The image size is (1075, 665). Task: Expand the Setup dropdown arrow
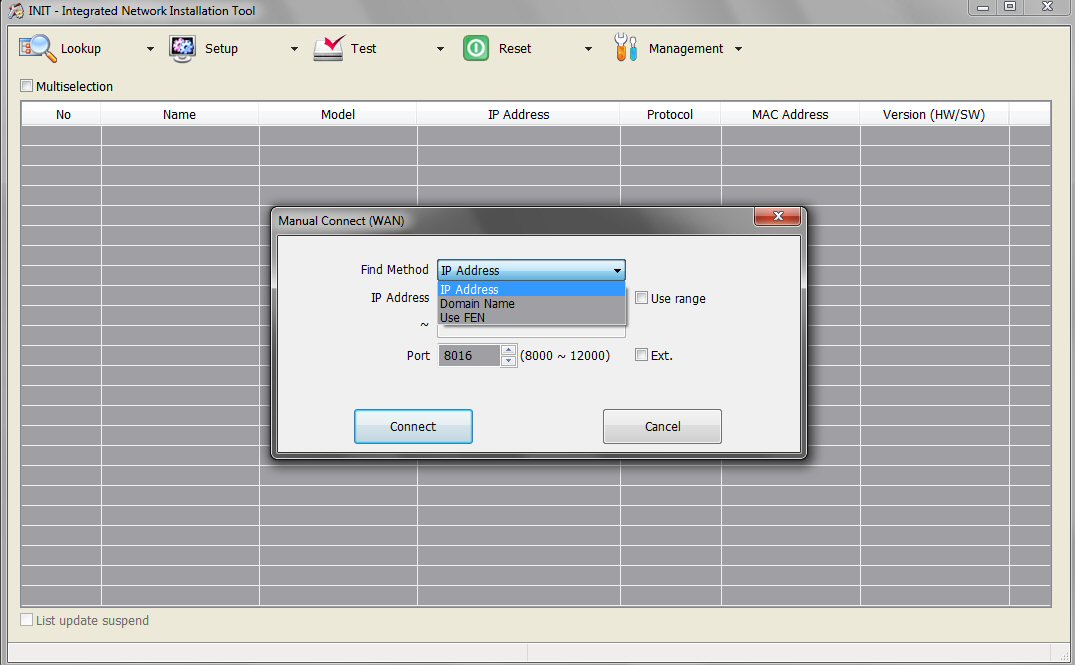point(294,49)
